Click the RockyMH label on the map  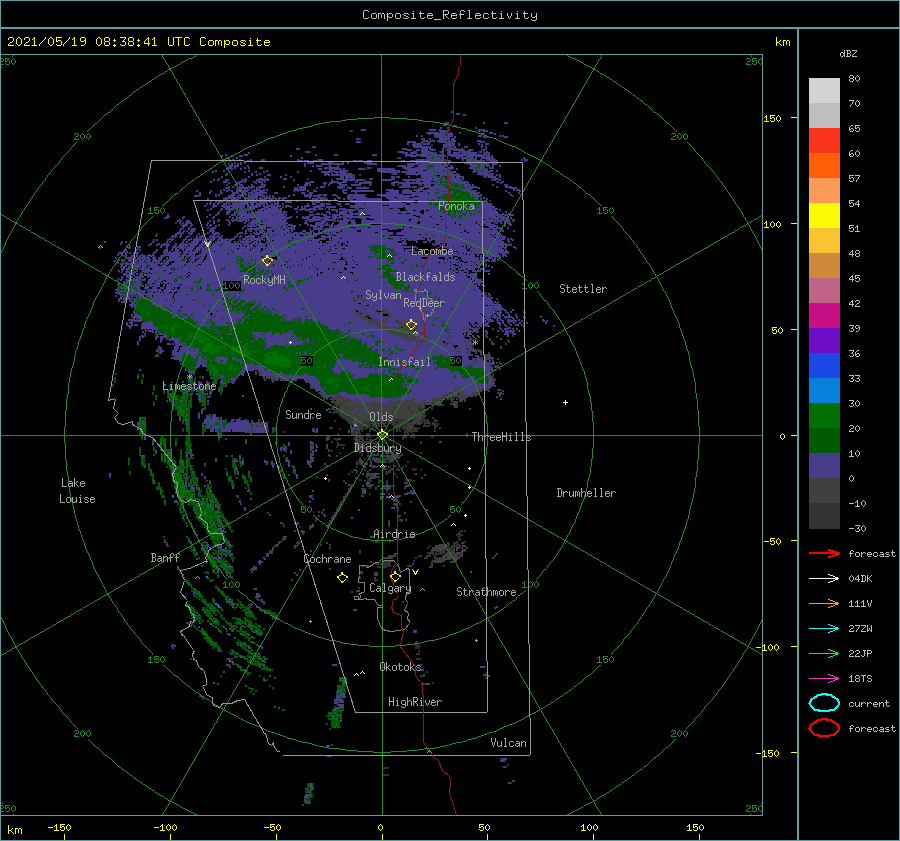tap(264, 280)
